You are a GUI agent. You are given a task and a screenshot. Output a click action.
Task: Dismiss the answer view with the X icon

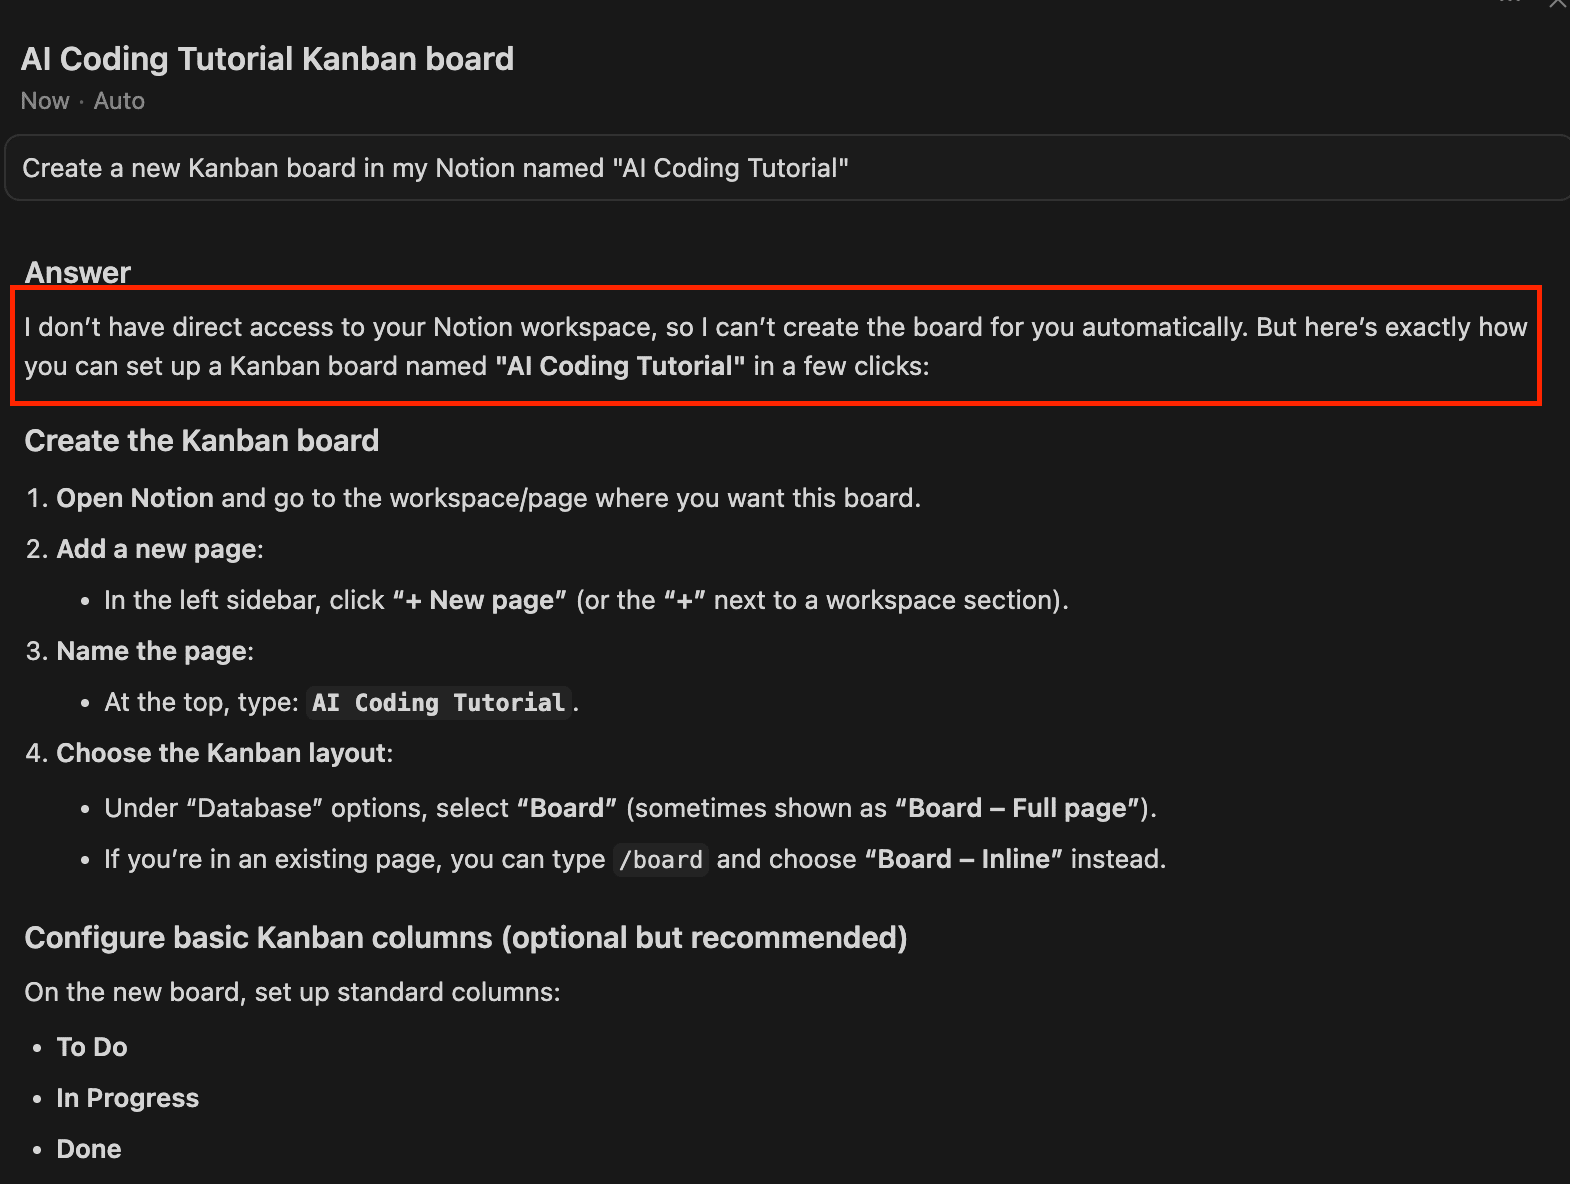(x=1556, y=5)
